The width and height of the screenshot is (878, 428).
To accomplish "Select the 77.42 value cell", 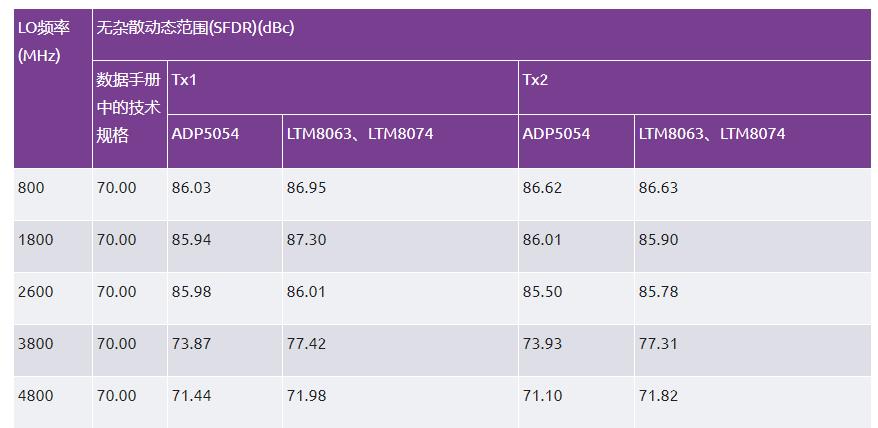I will pos(307,344).
